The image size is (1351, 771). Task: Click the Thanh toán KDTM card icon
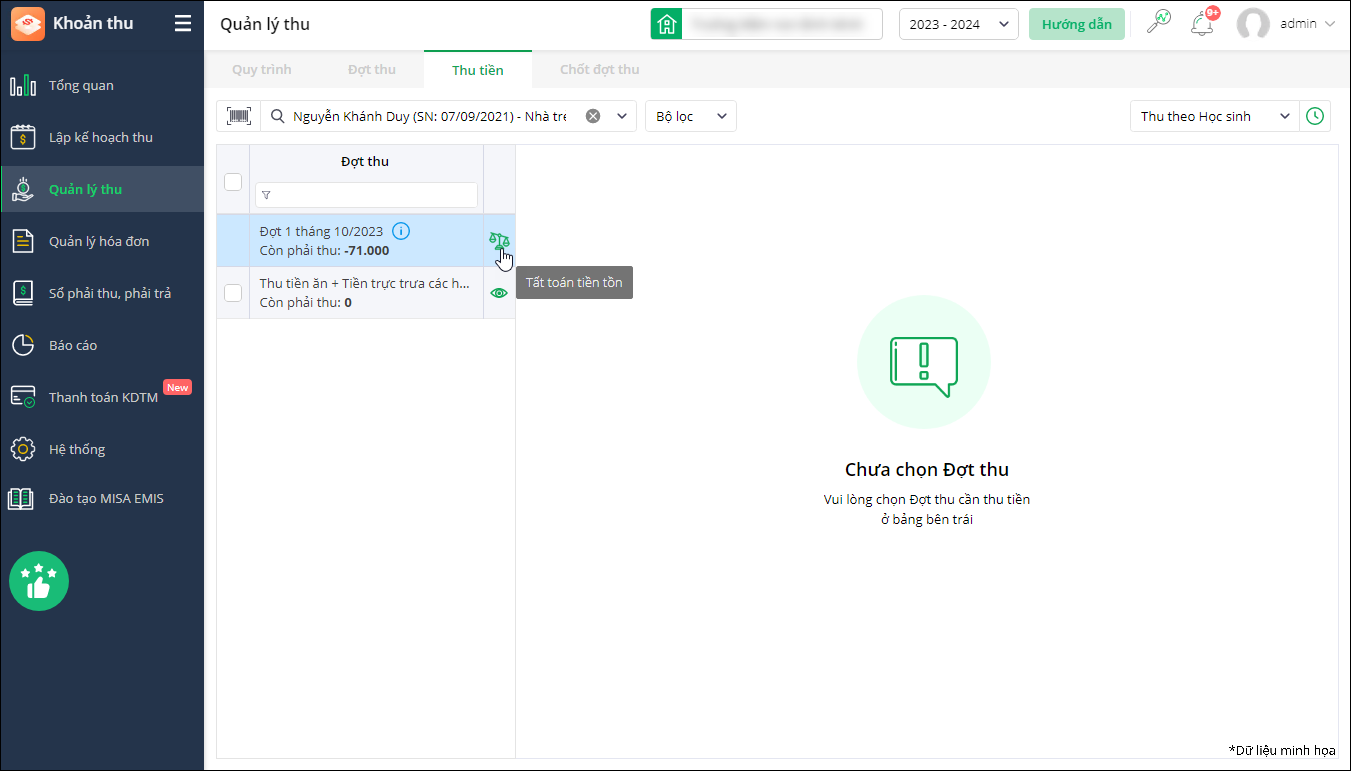pos(23,397)
